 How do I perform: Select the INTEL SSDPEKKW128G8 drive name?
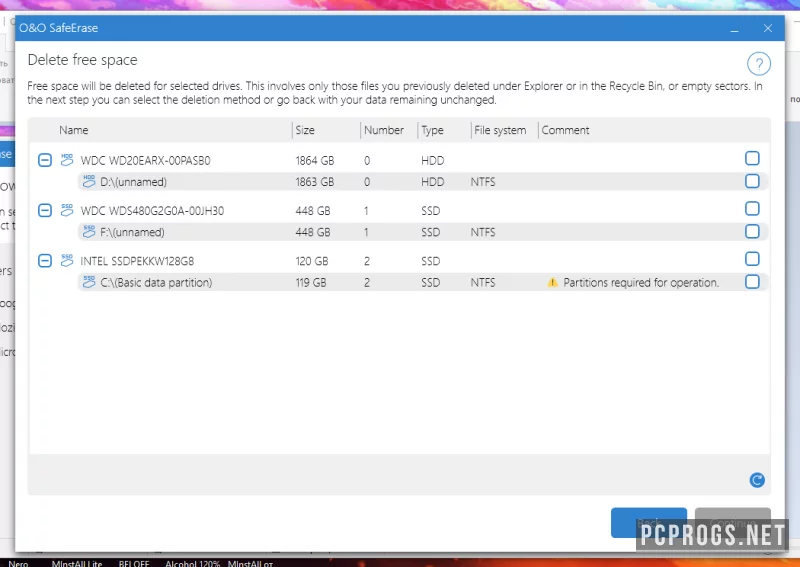pos(137,261)
